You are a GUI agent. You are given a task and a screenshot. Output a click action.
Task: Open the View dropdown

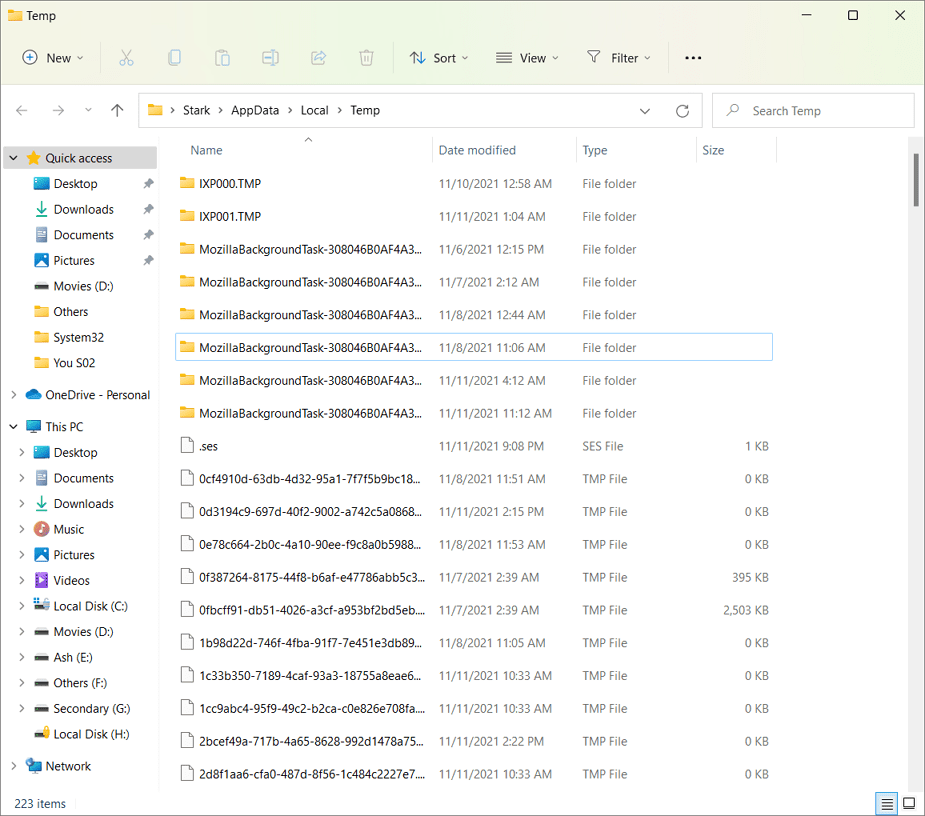pyautogui.click(x=526, y=57)
